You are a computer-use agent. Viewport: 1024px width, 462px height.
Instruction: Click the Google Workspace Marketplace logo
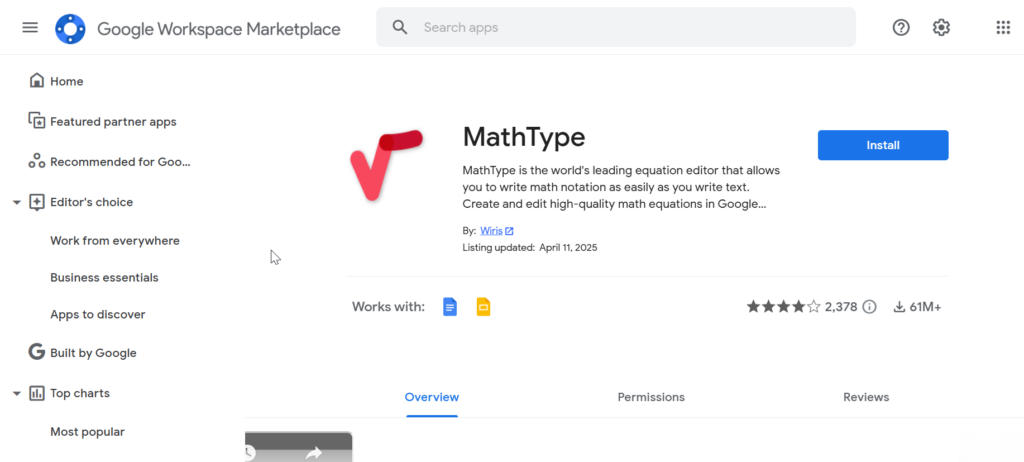point(70,28)
